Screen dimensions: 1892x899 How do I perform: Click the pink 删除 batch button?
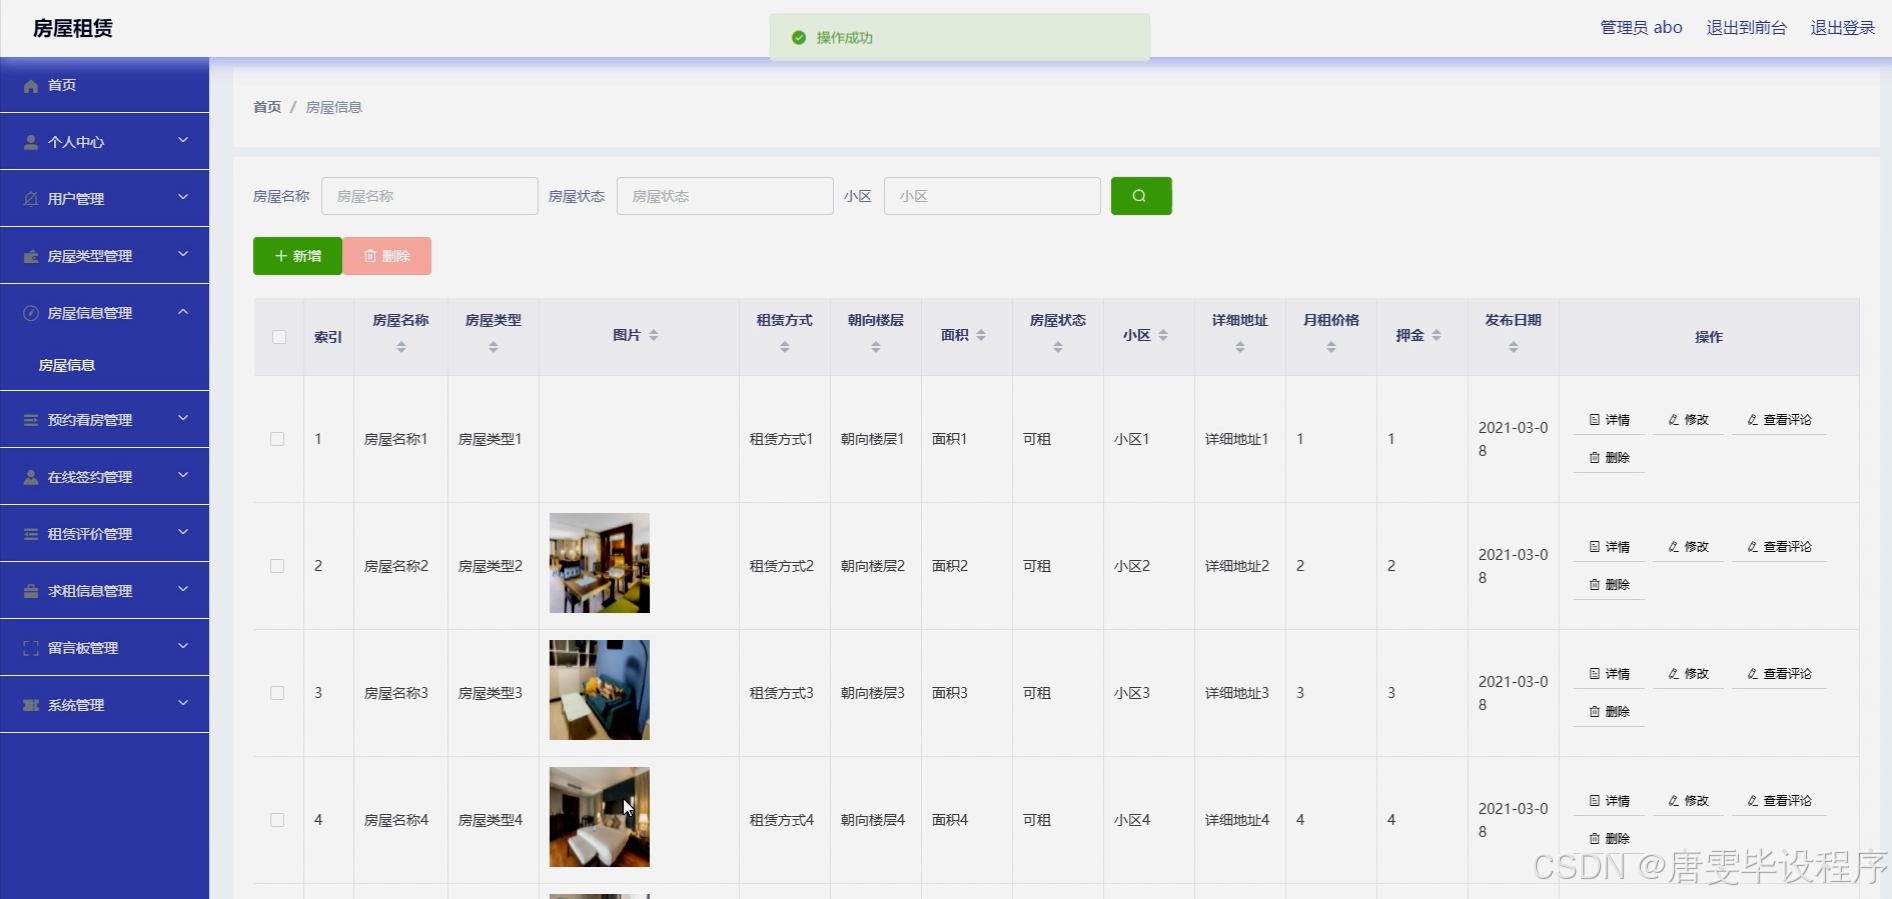[387, 256]
